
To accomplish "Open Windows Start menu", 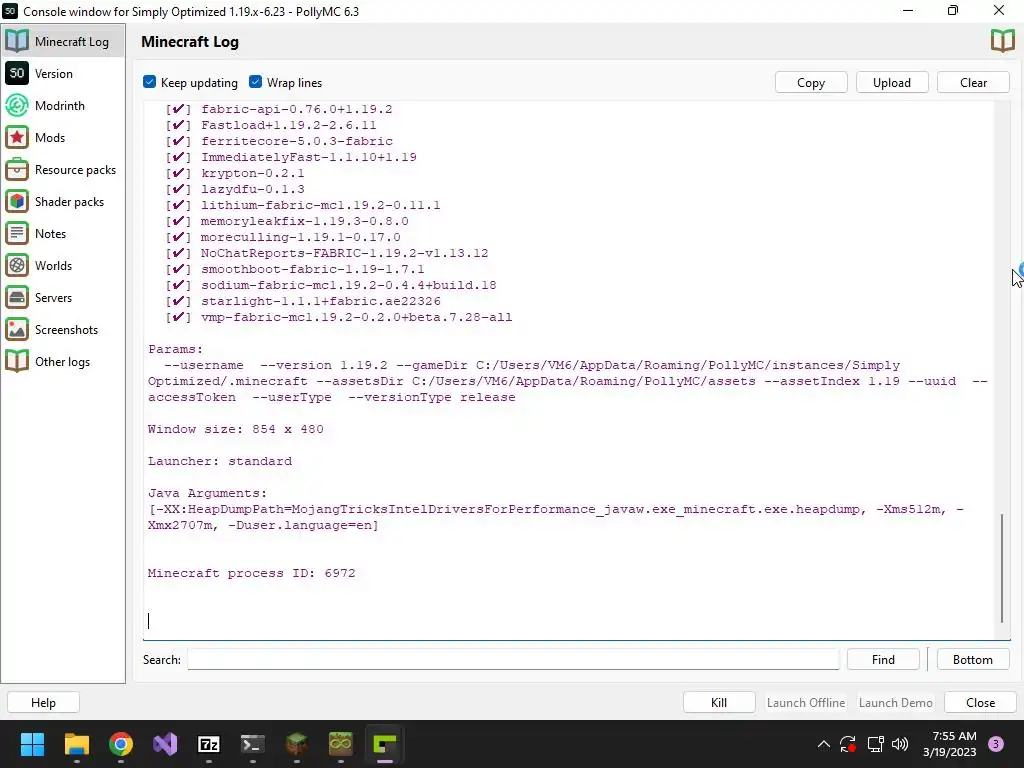I will (32, 744).
